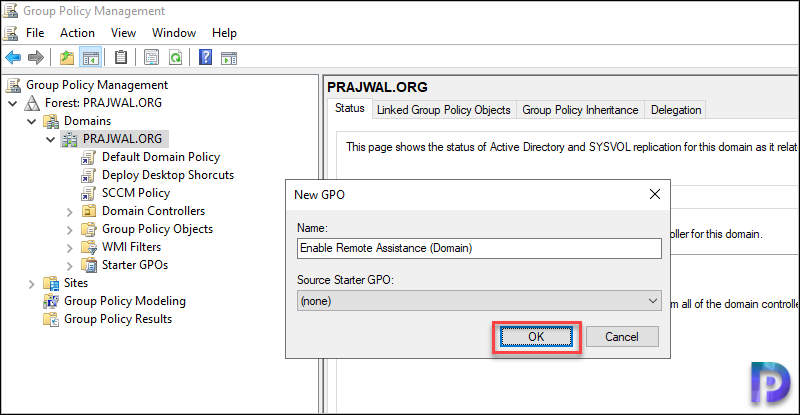Collapse the Forest: PRAJWAL.ORG node
The image size is (800, 415).
pos(13,104)
